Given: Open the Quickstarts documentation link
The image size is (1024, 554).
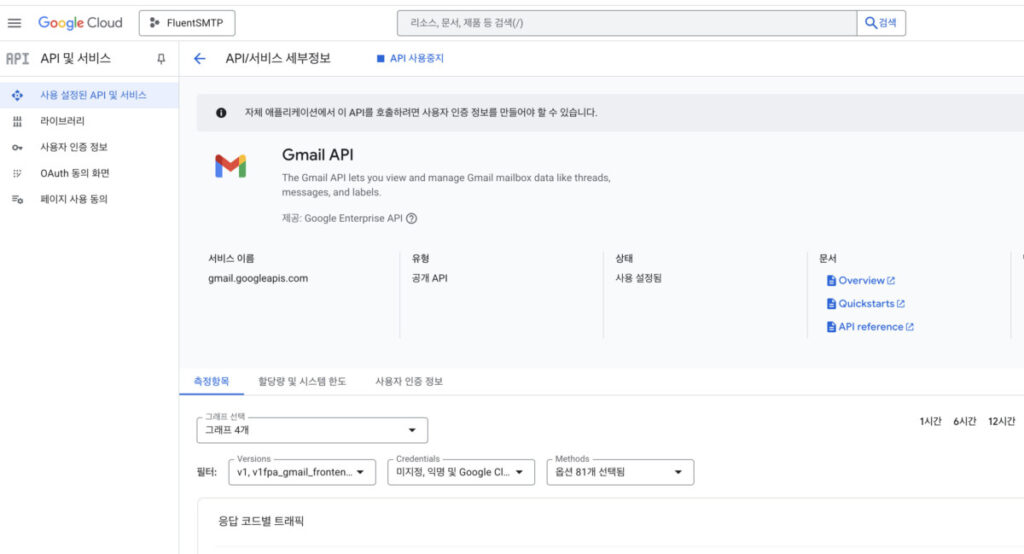Looking at the screenshot, I should point(866,304).
